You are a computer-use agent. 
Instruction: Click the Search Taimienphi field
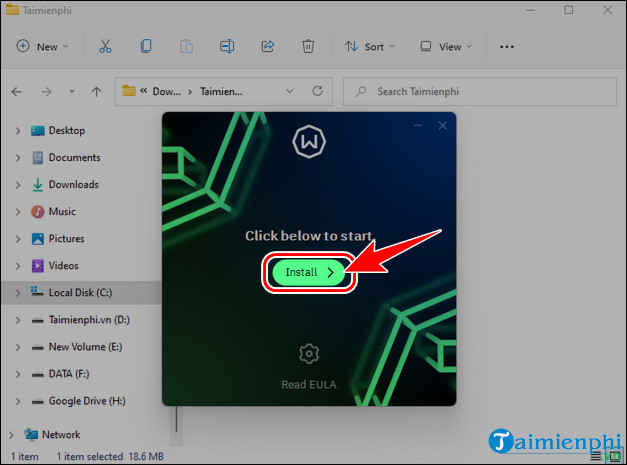(x=480, y=92)
